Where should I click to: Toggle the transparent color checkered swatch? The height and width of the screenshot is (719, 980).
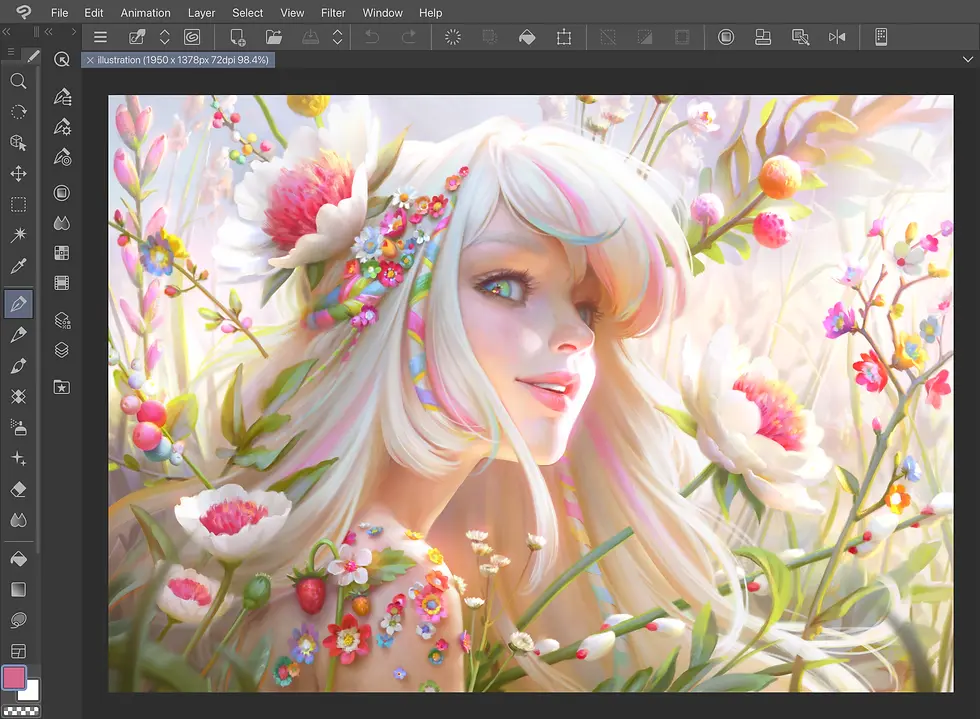coord(19,711)
